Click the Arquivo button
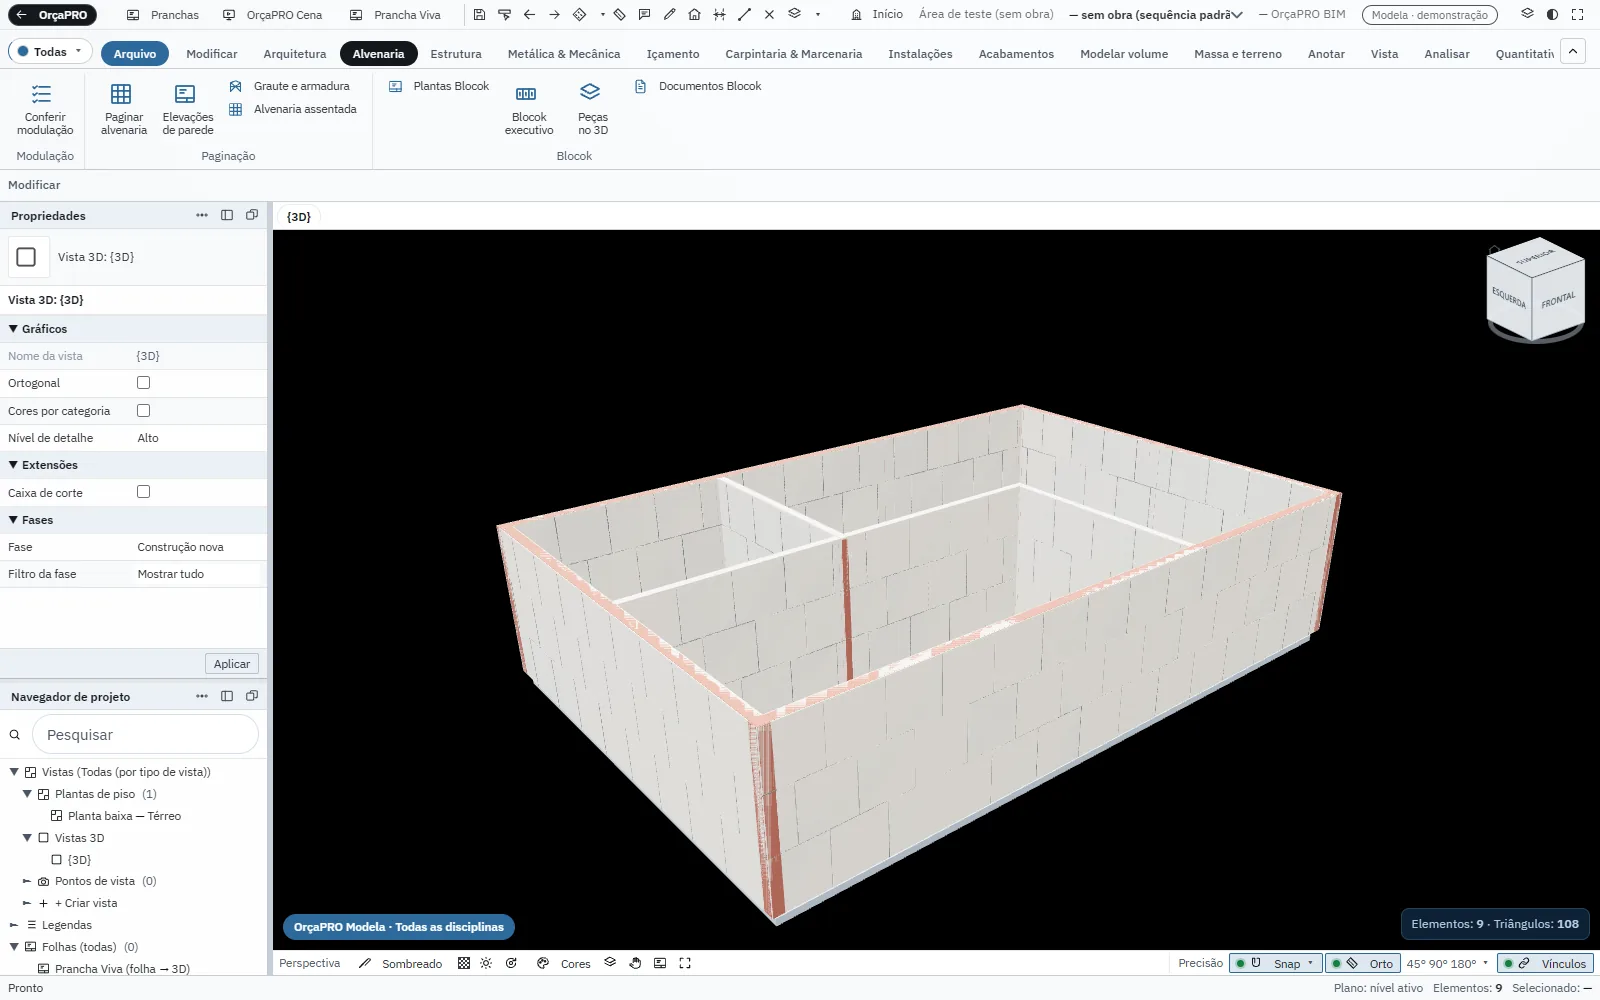 [135, 54]
